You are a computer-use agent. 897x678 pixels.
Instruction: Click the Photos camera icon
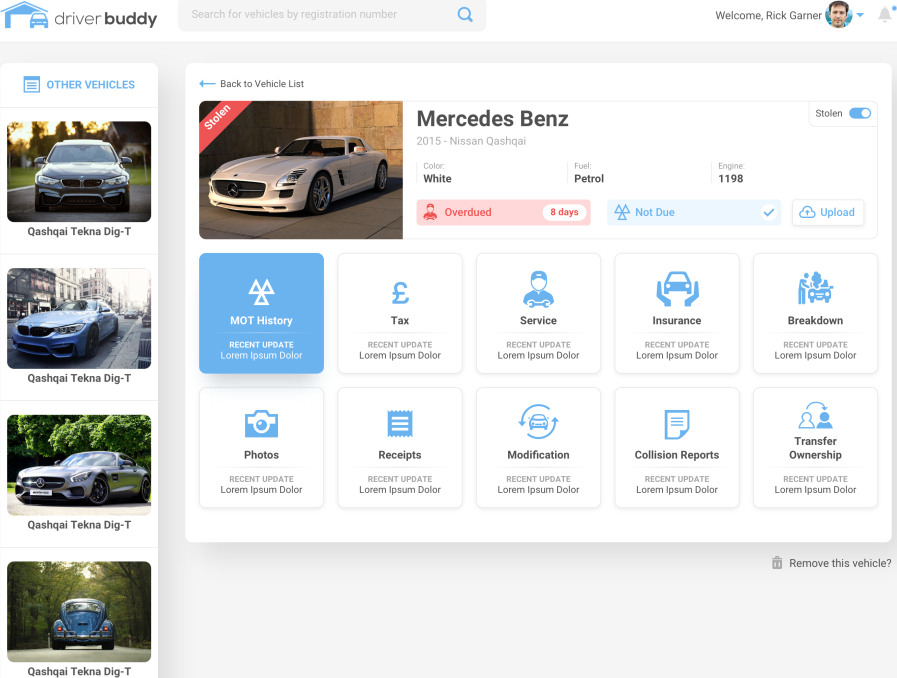[x=261, y=424]
